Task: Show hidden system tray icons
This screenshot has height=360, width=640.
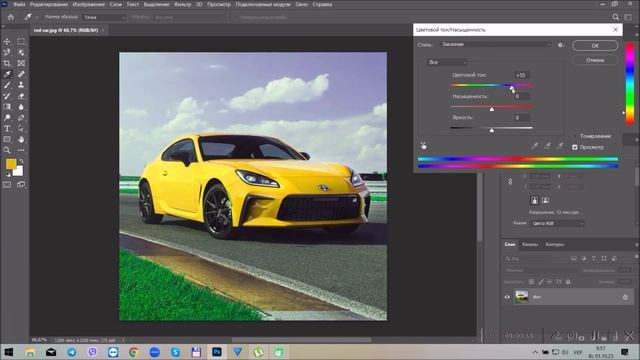Action: click(x=535, y=352)
